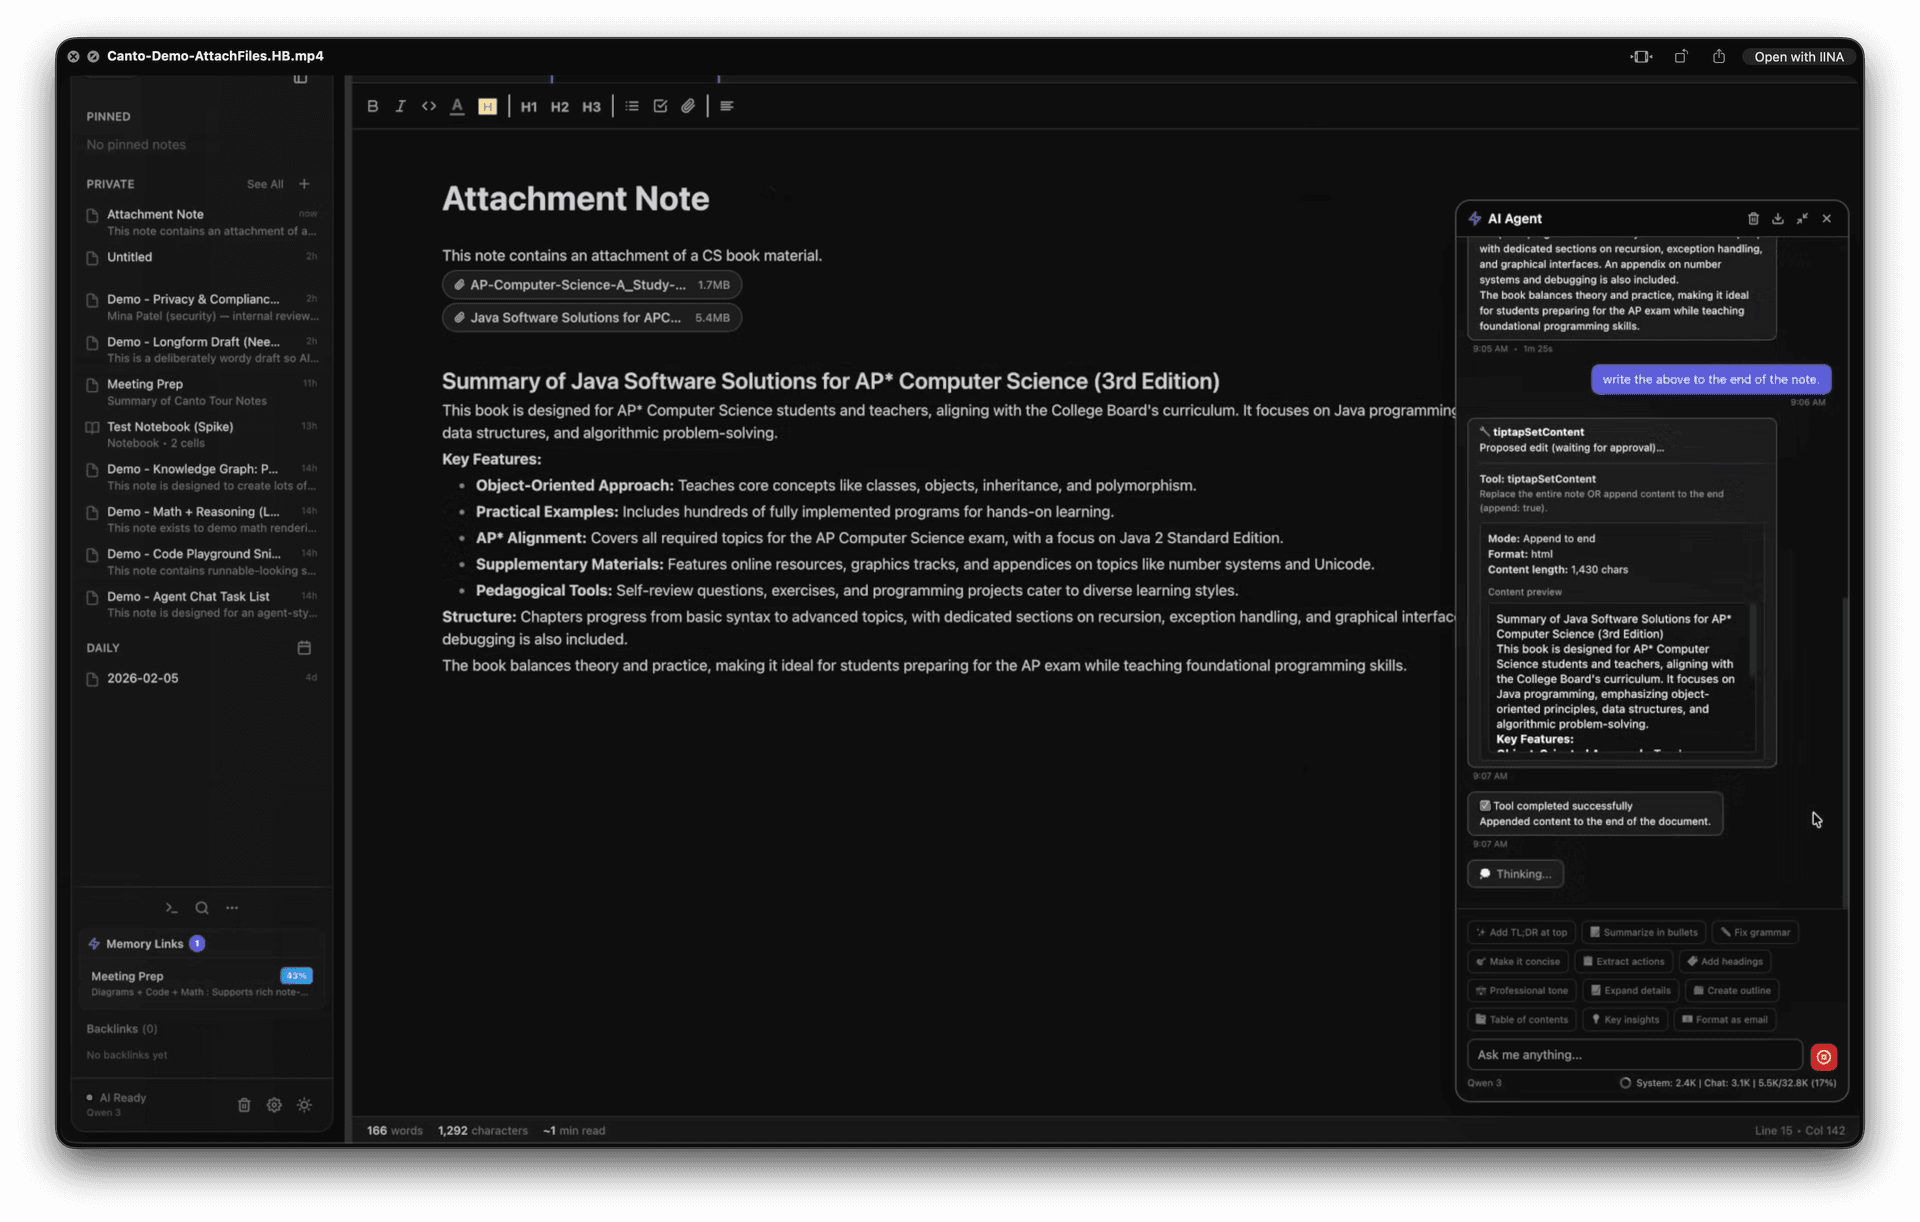The width and height of the screenshot is (1920, 1222).
Task: Expand Memory Links section
Action: click(146, 943)
